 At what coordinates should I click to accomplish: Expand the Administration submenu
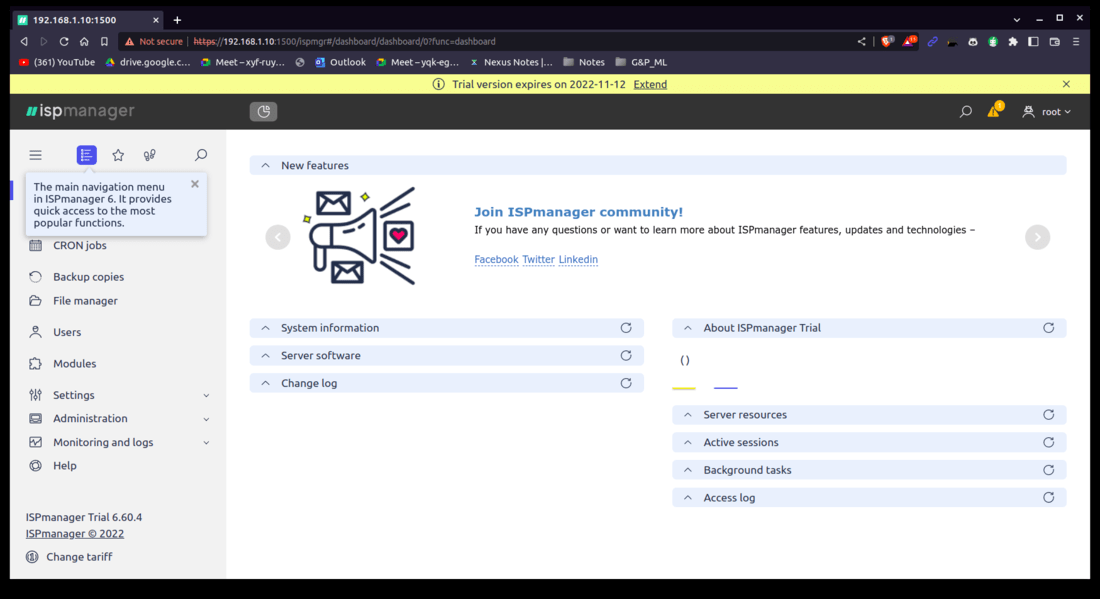(x=206, y=419)
